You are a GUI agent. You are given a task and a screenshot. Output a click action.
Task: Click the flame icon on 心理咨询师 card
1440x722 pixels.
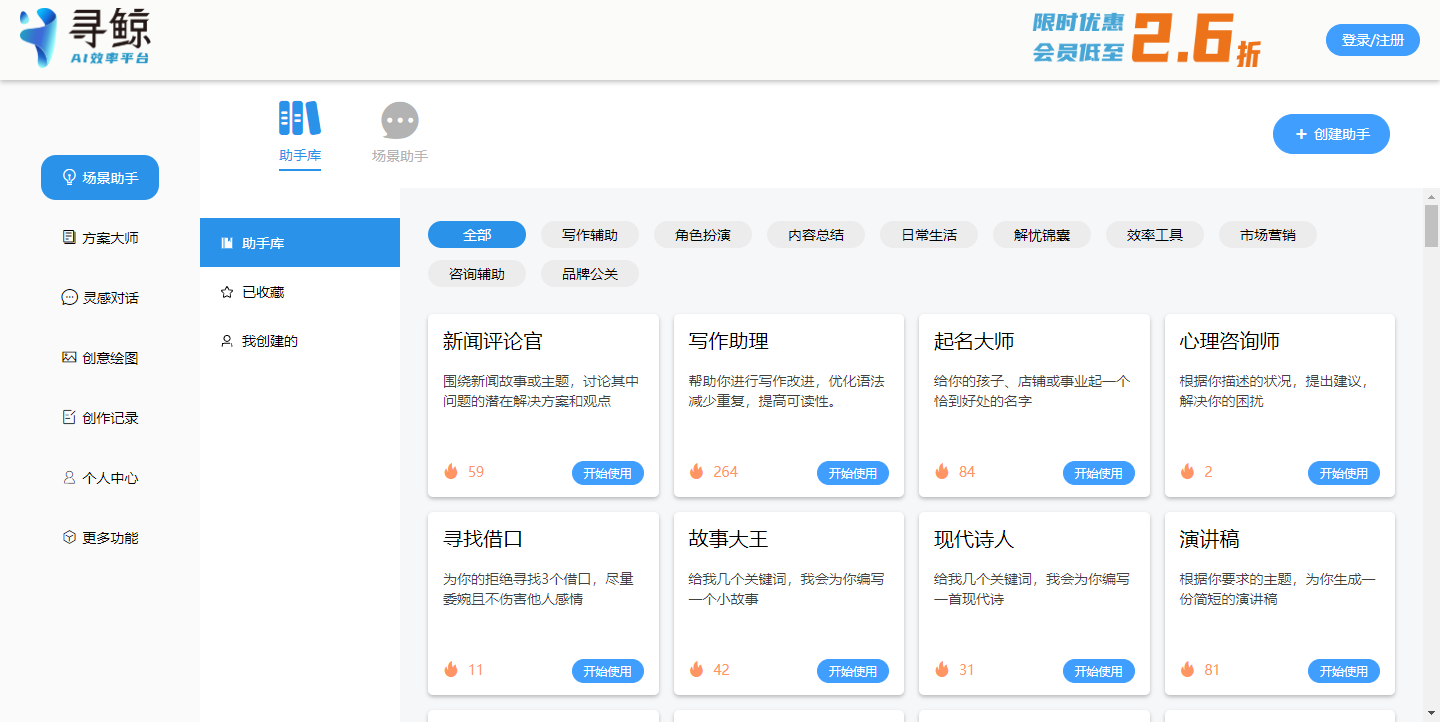[1187, 471]
